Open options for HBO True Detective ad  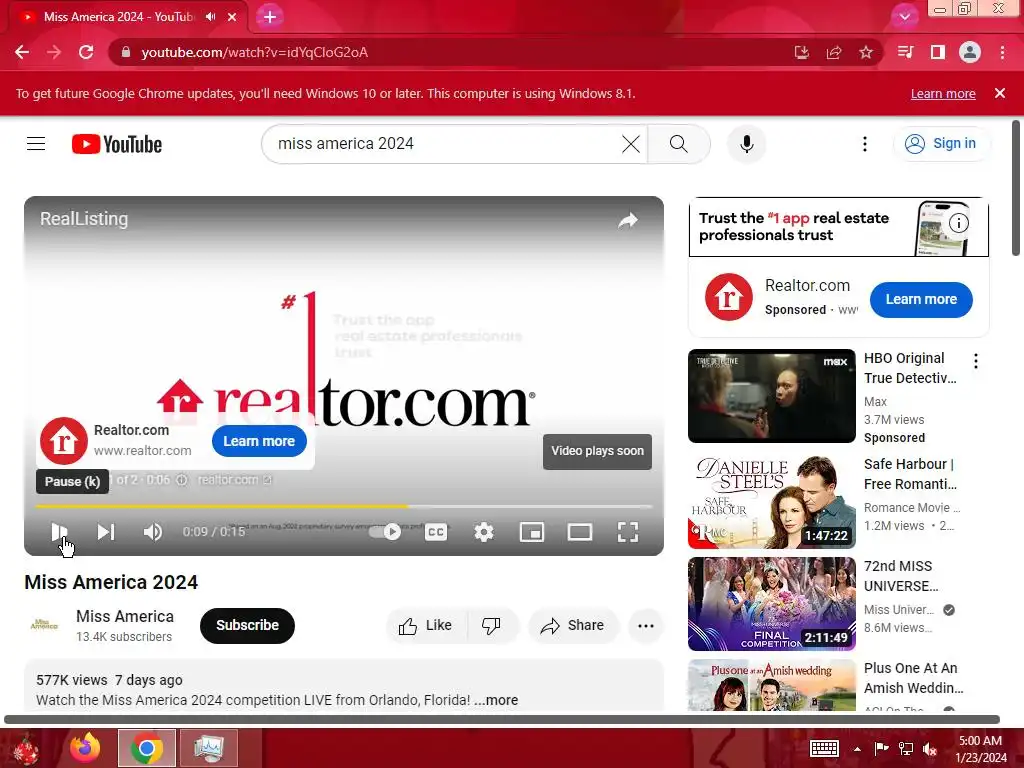click(x=976, y=361)
